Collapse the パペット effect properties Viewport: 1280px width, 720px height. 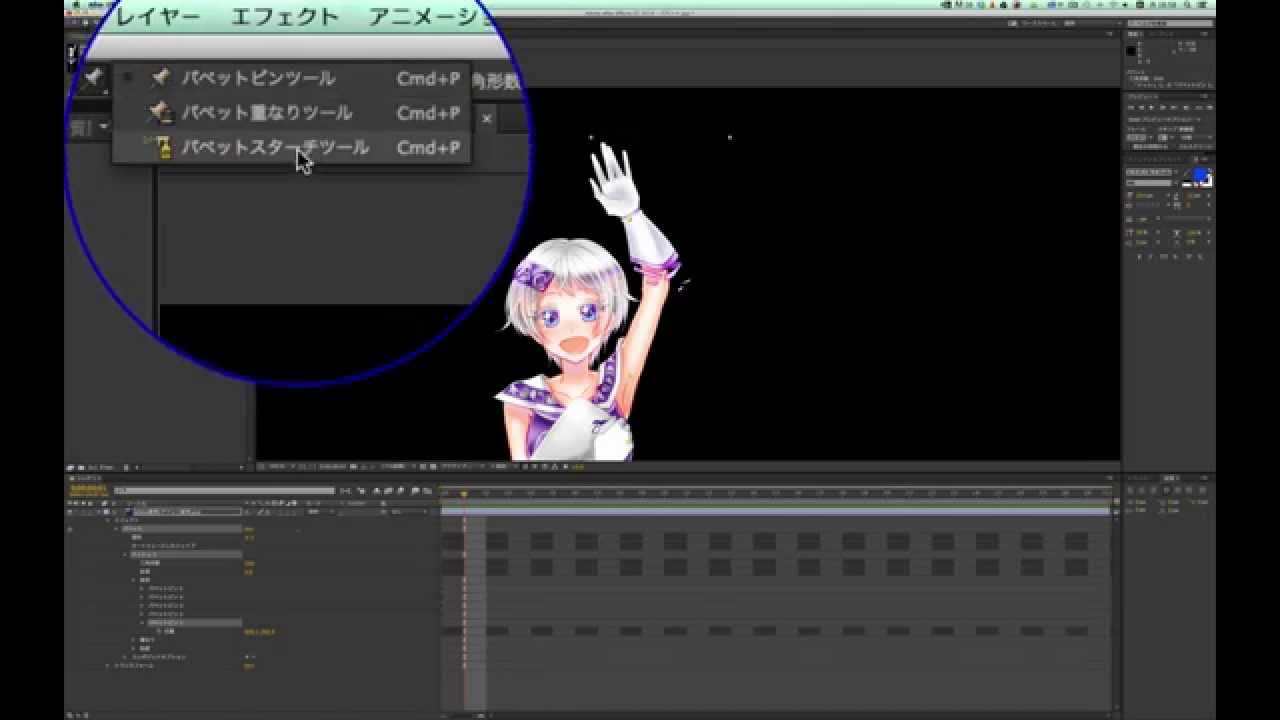(117, 529)
